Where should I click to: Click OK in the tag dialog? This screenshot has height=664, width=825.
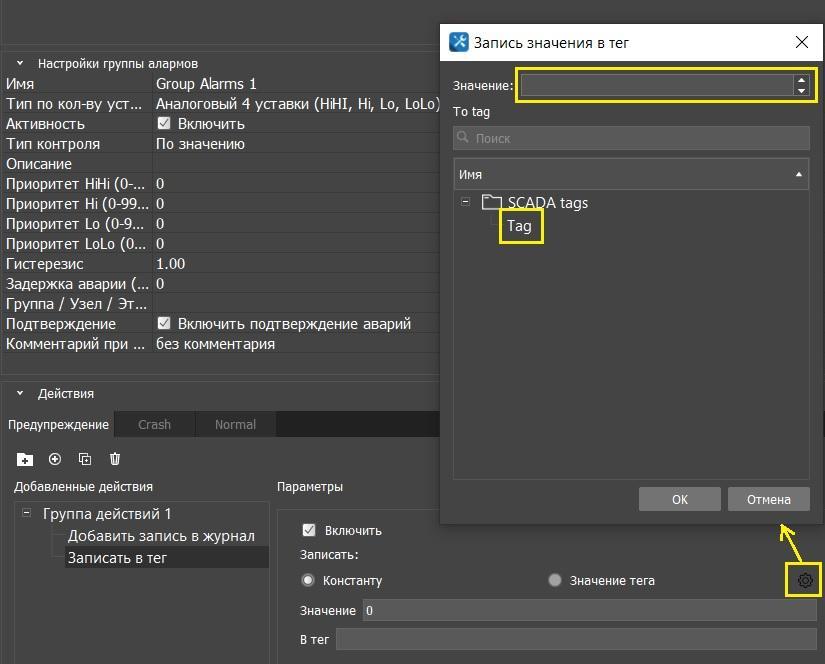679,500
